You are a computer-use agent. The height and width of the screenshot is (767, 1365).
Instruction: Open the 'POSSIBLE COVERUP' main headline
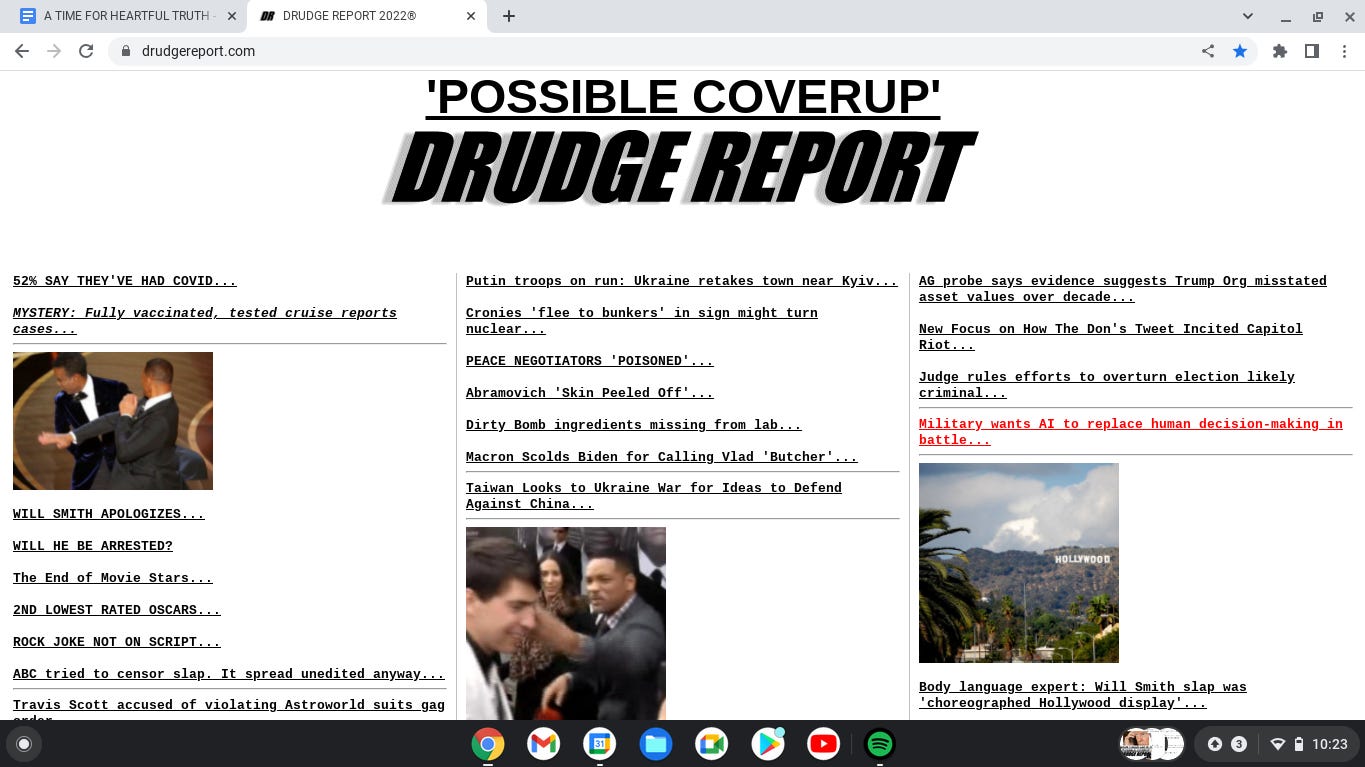pos(683,97)
